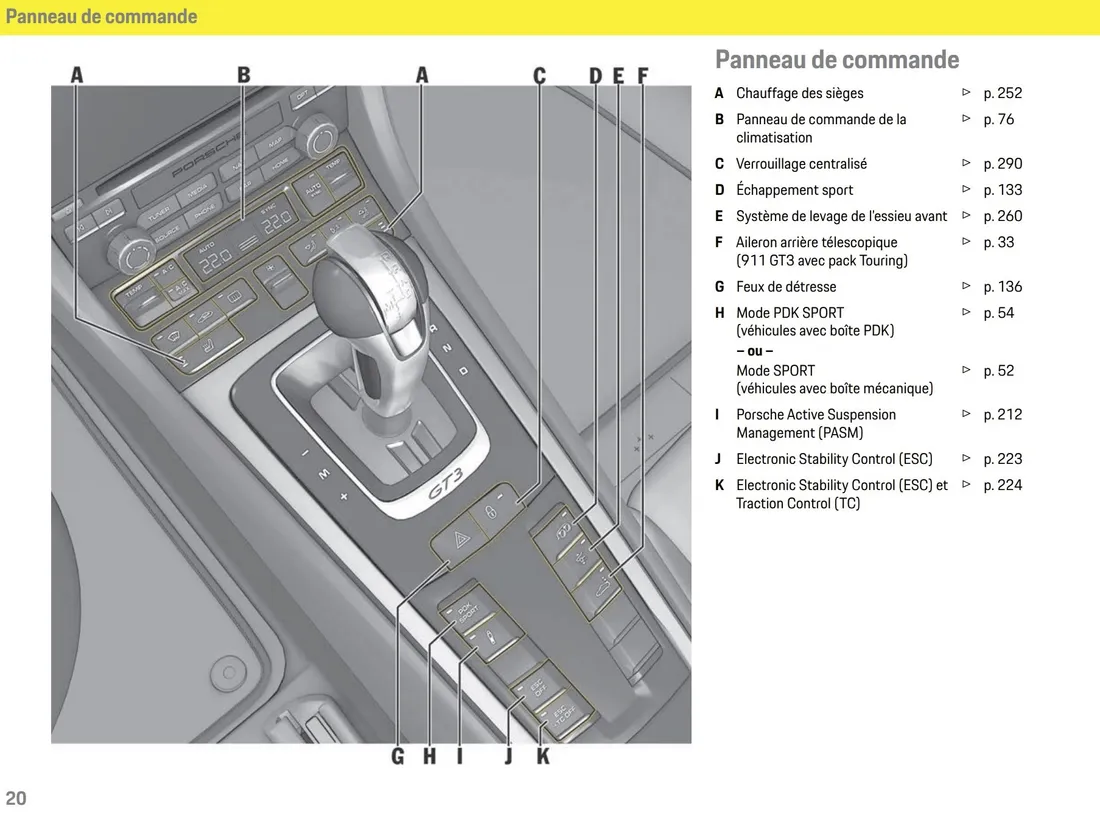This screenshot has height=817, width=1100.
Task: Select 'Electronic Stability Control (ESC)' entry J
Action: (834, 459)
